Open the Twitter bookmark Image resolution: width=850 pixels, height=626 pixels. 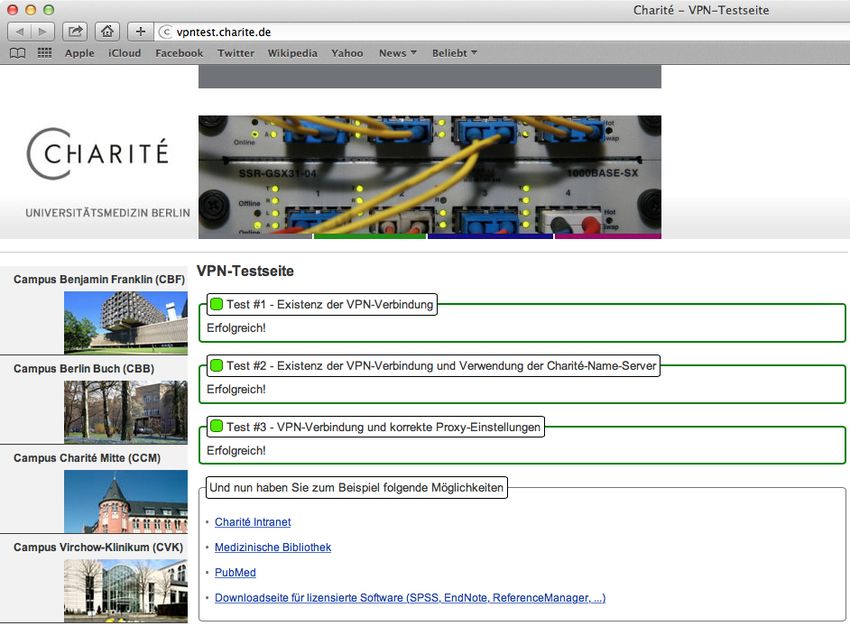tap(236, 53)
